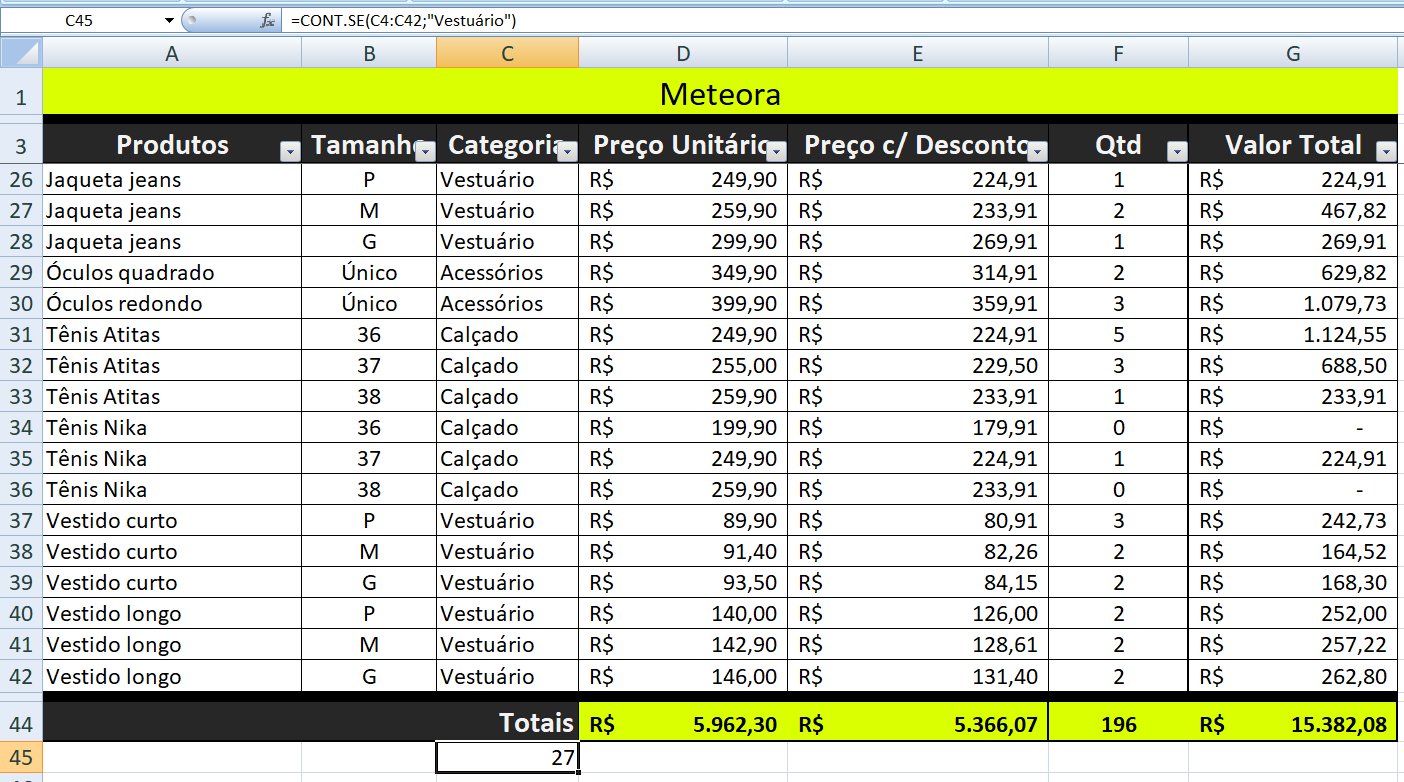1404x782 pixels.
Task: Click the Totais label cell
Action: (310, 723)
